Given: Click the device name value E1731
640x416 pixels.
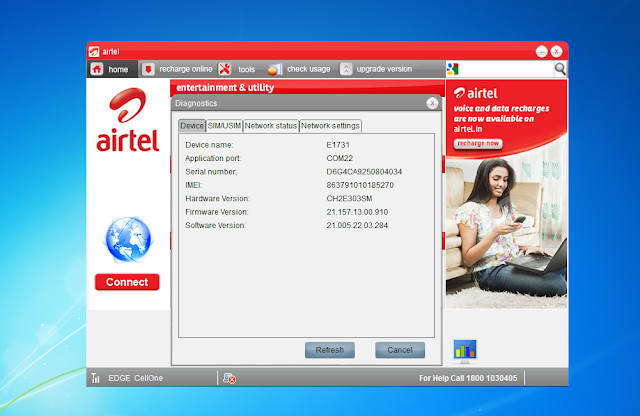Looking at the screenshot, I should pyautogui.click(x=338, y=145).
